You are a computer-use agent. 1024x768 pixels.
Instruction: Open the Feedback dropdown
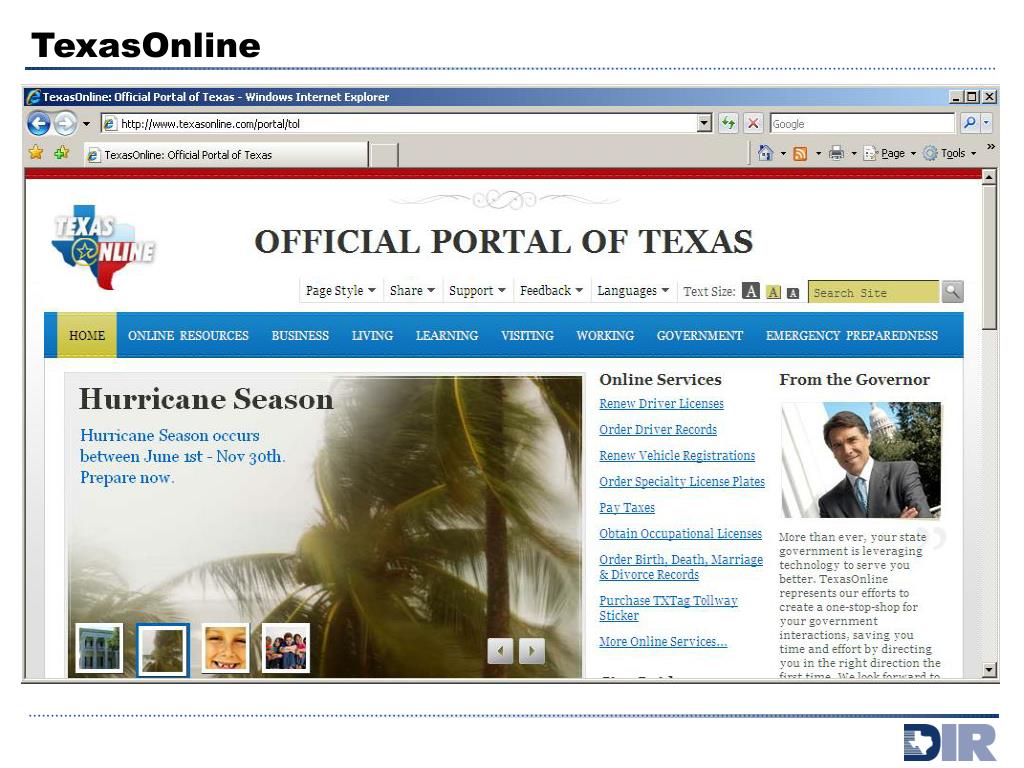coord(551,291)
